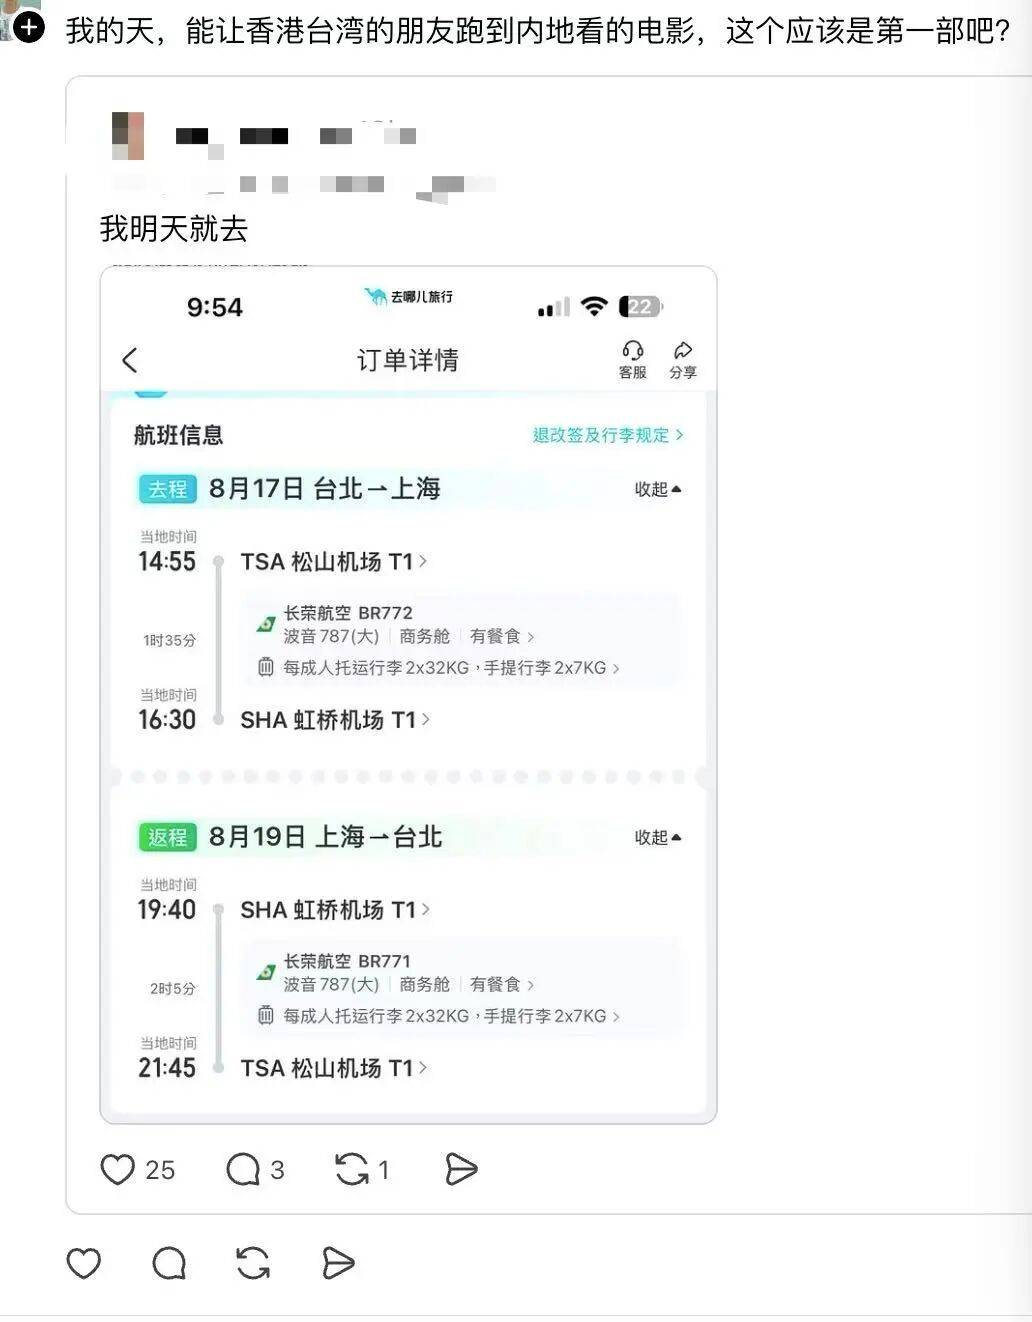1032x1322 pixels.
Task: Like the quoted post with 25 likes
Action: 117,1168
